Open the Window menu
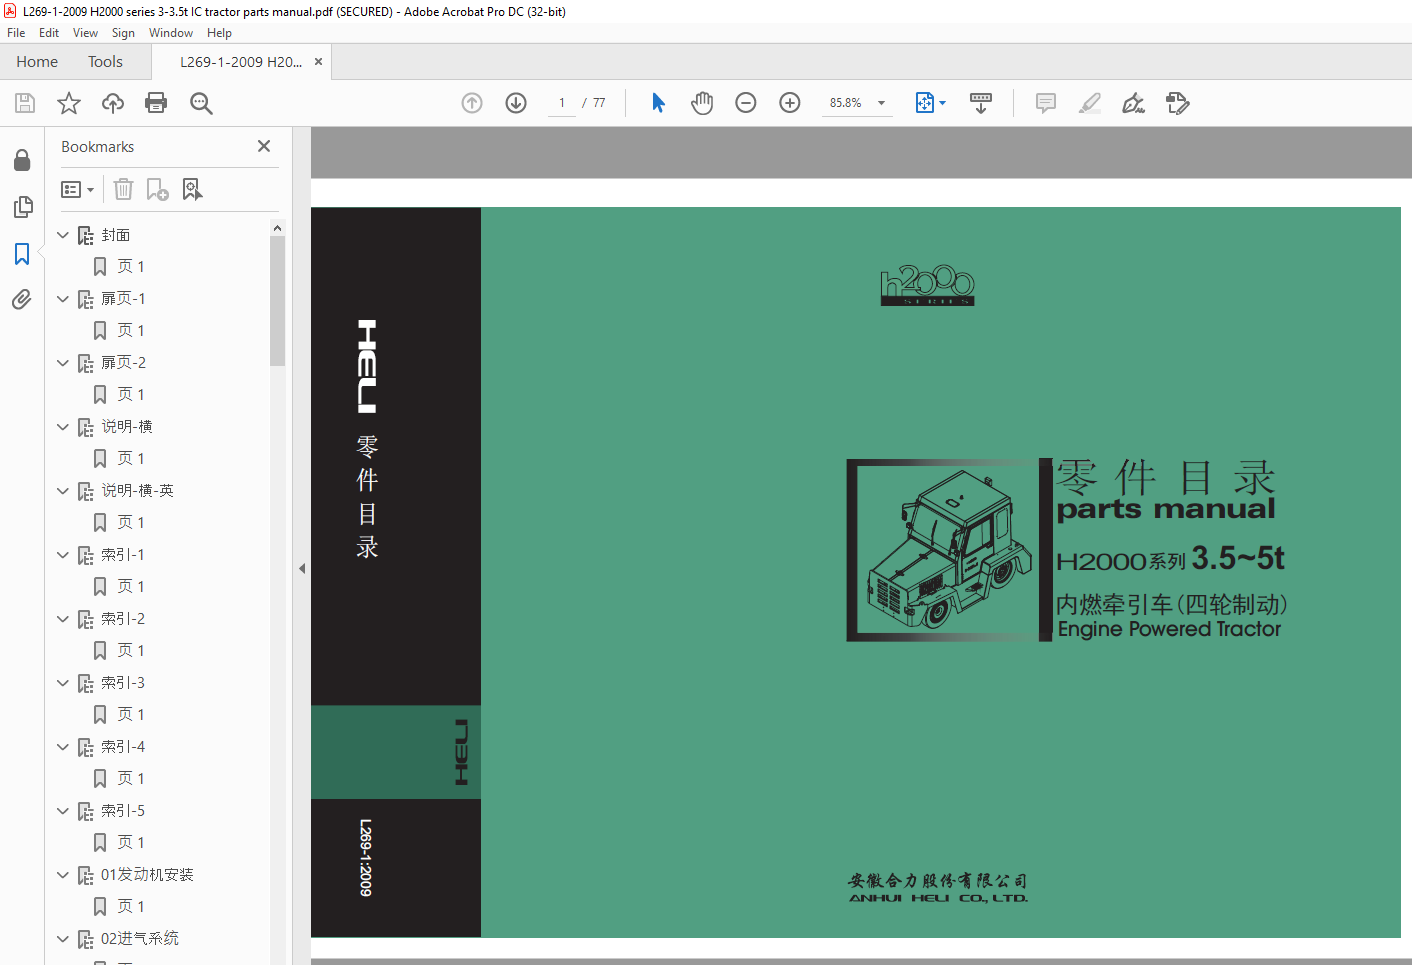 point(171,33)
